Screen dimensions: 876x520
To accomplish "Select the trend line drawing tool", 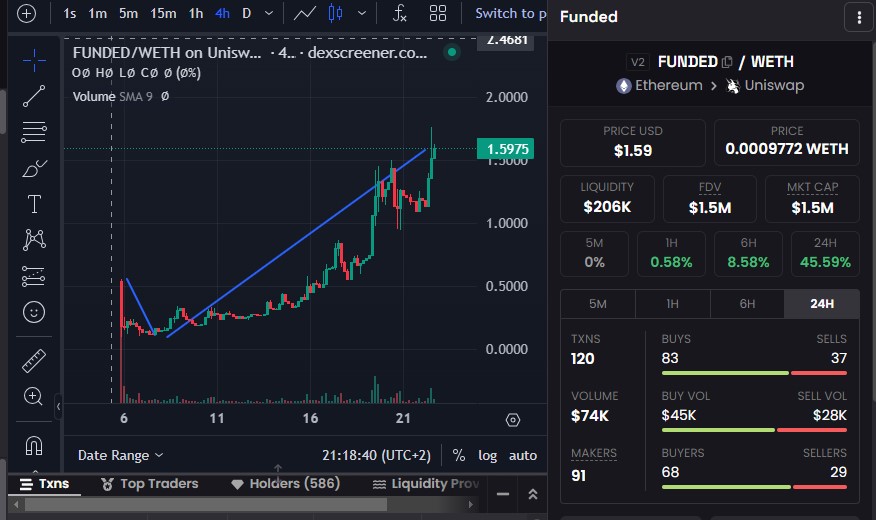I will (x=34, y=96).
